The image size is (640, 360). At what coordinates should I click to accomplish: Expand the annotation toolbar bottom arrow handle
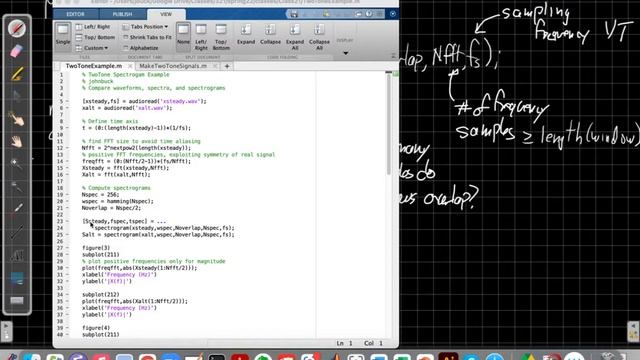click(6, 331)
